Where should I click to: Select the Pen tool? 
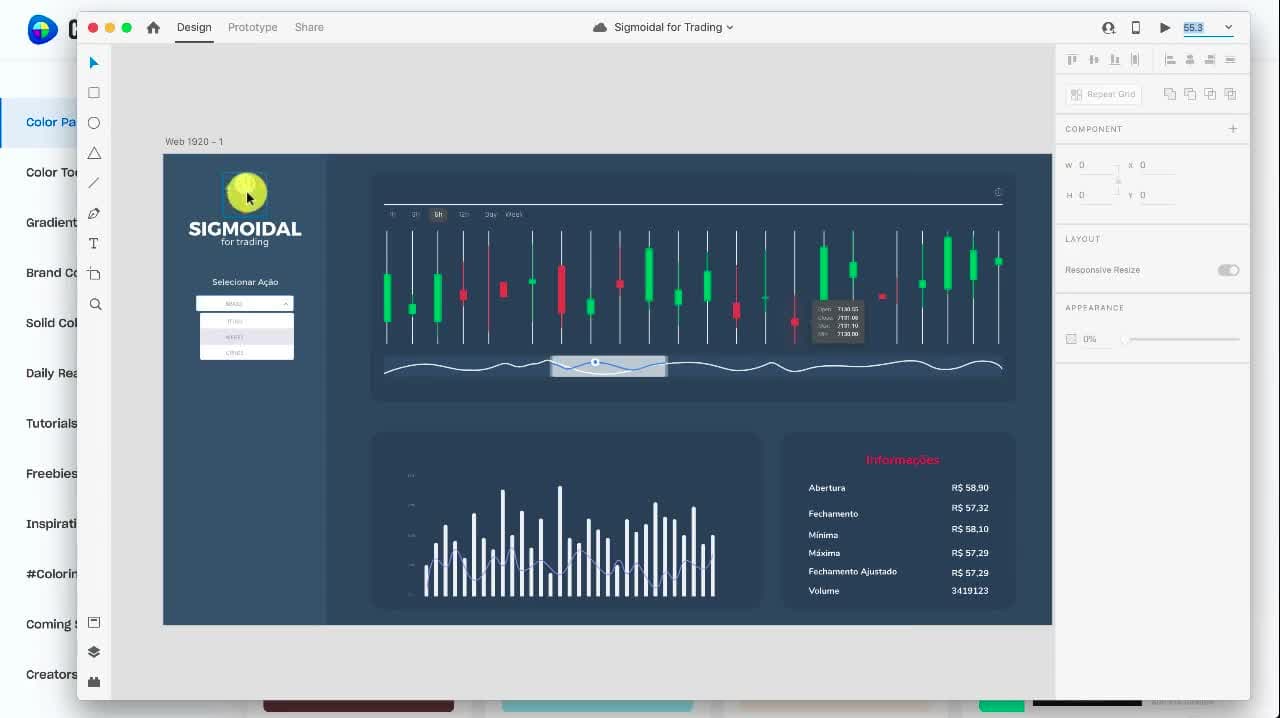coord(94,213)
